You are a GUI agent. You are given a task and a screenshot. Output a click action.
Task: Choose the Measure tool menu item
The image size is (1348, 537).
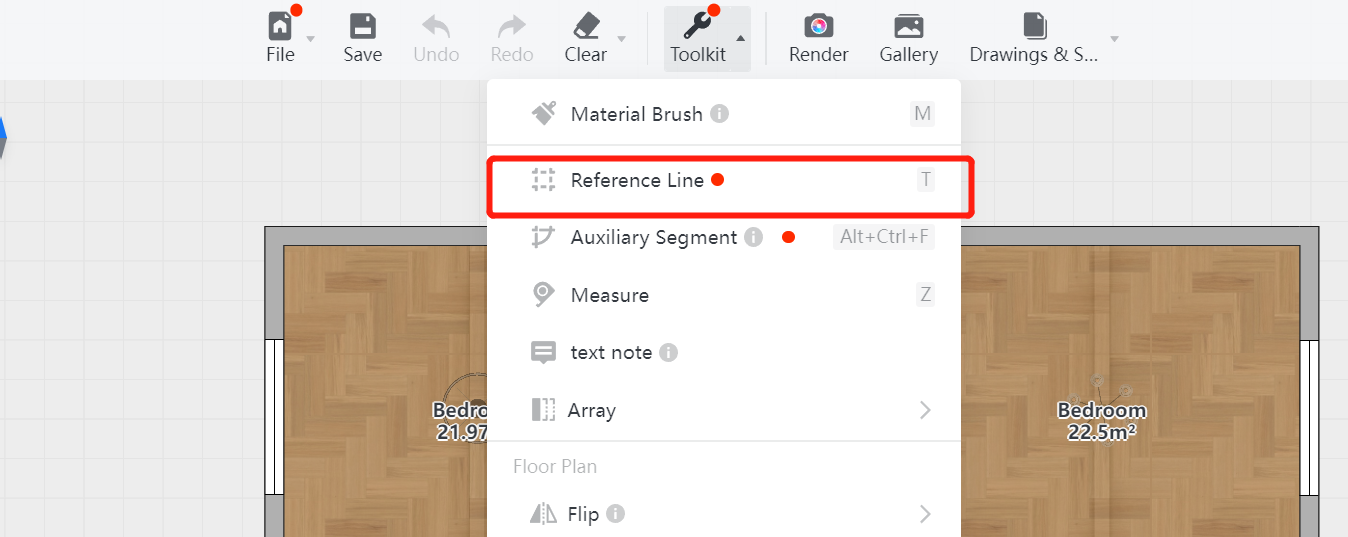(609, 295)
